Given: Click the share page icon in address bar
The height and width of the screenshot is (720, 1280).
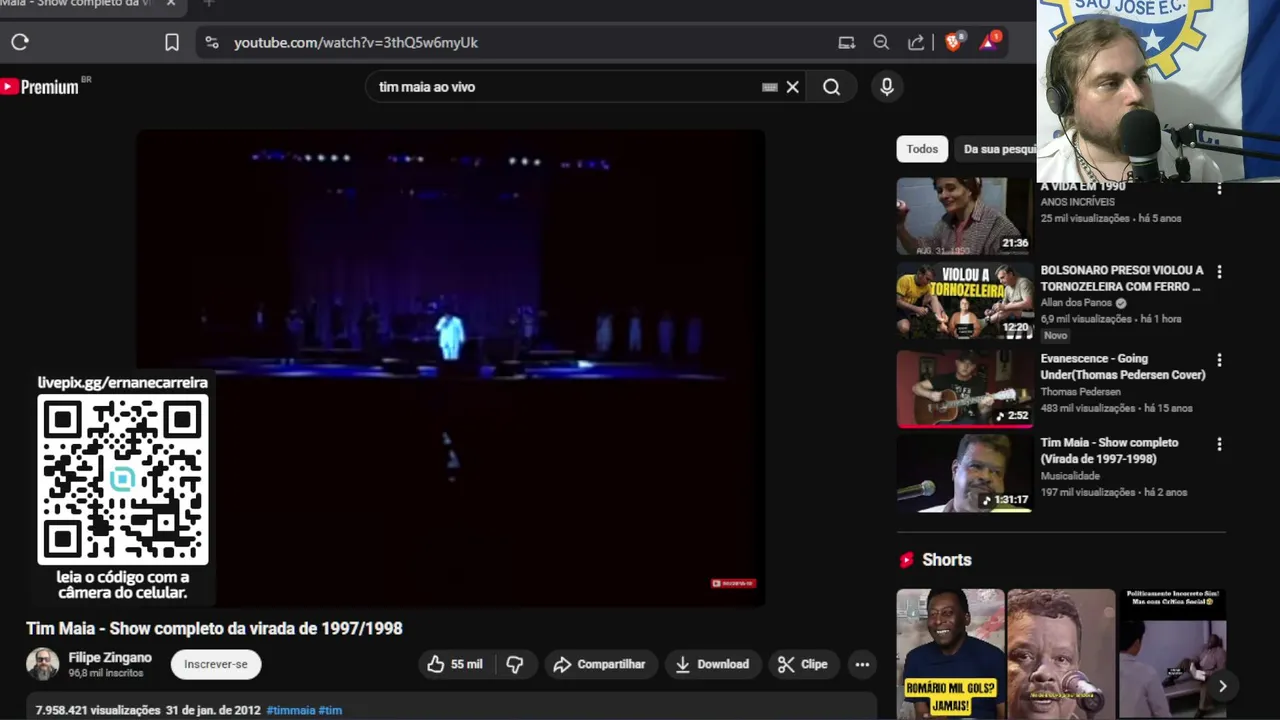Looking at the screenshot, I should pyautogui.click(x=916, y=42).
